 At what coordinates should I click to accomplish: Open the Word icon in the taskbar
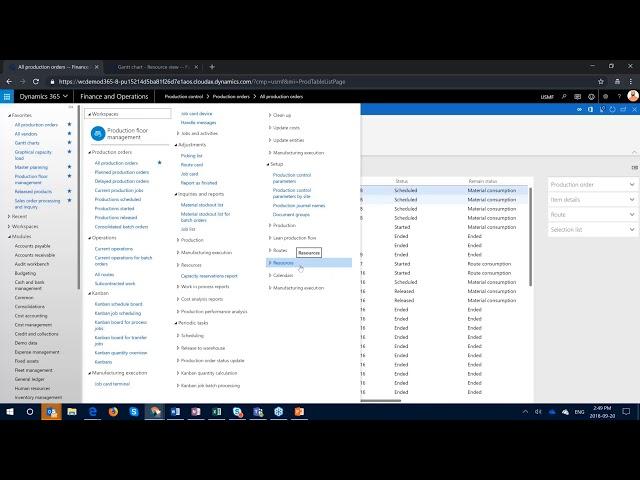(x=176, y=412)
